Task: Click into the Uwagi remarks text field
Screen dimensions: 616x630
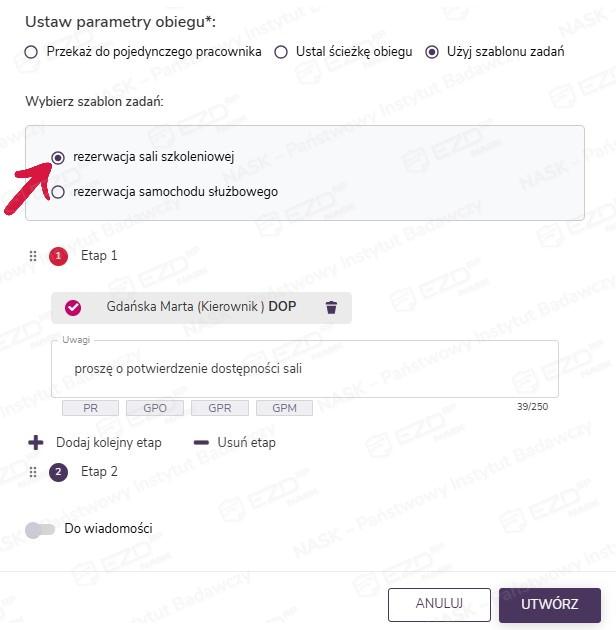Action: [304, 369]
